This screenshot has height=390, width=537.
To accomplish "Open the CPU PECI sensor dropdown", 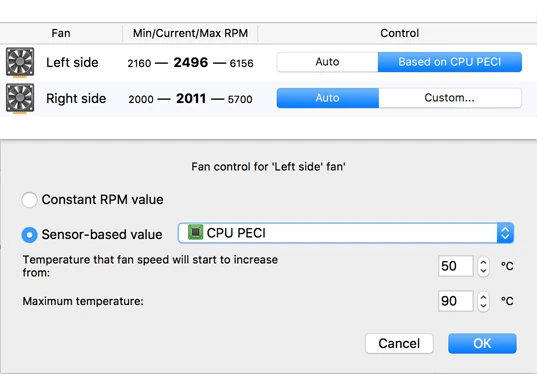I will click(346, 233).
